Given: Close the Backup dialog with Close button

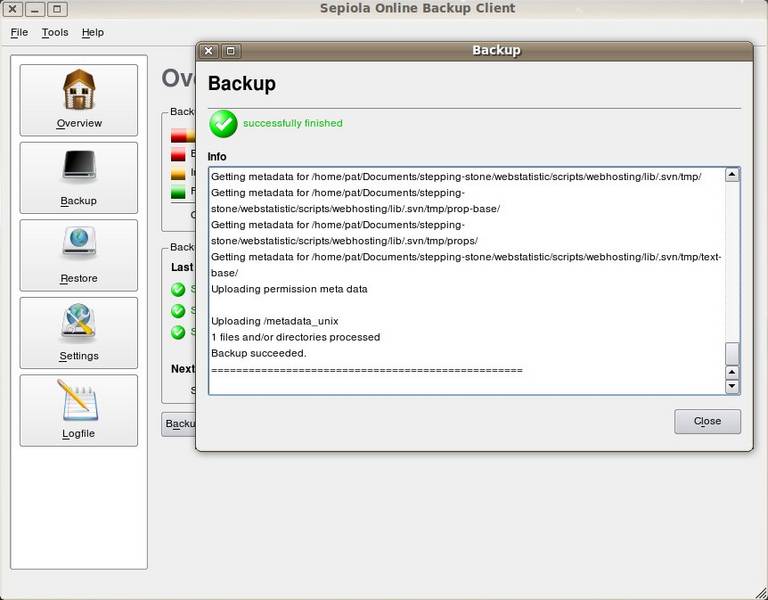Looking at the screenshot, I should tap(707, 421).
